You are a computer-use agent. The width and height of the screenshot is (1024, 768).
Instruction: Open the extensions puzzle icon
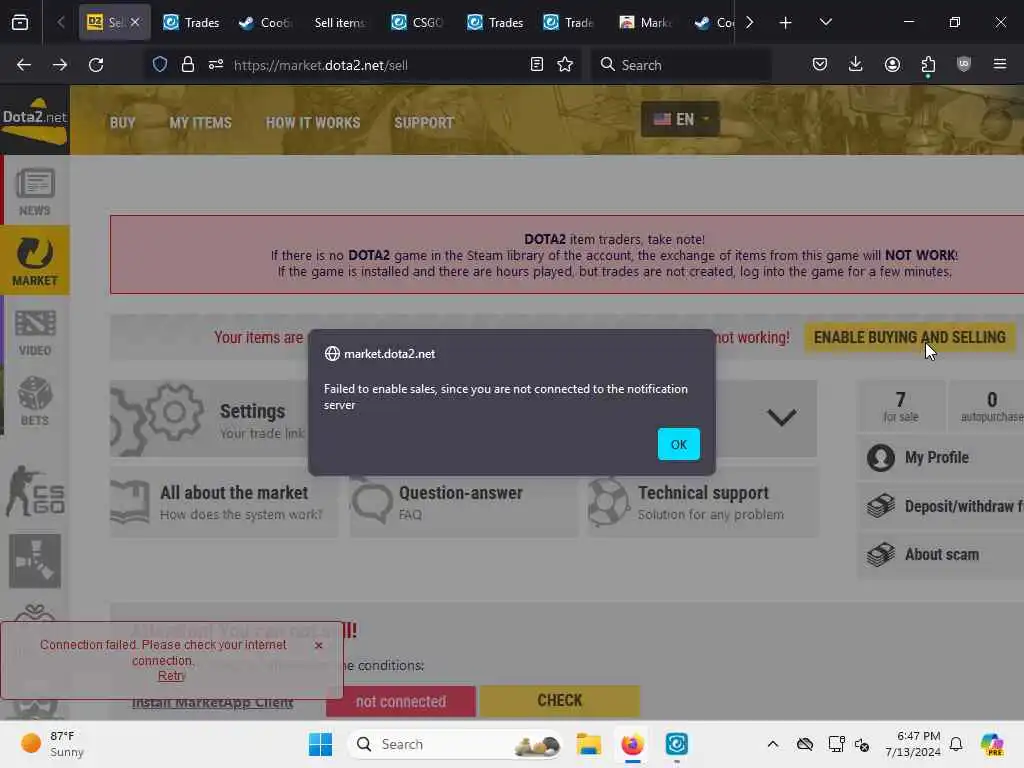tap(928, 64)
